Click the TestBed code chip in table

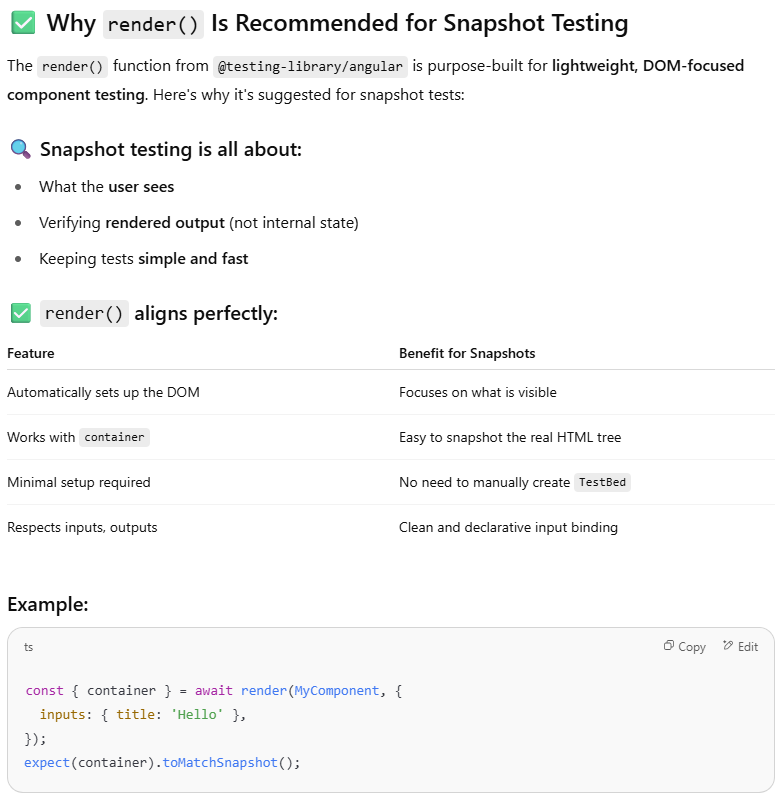click(602, 482)
